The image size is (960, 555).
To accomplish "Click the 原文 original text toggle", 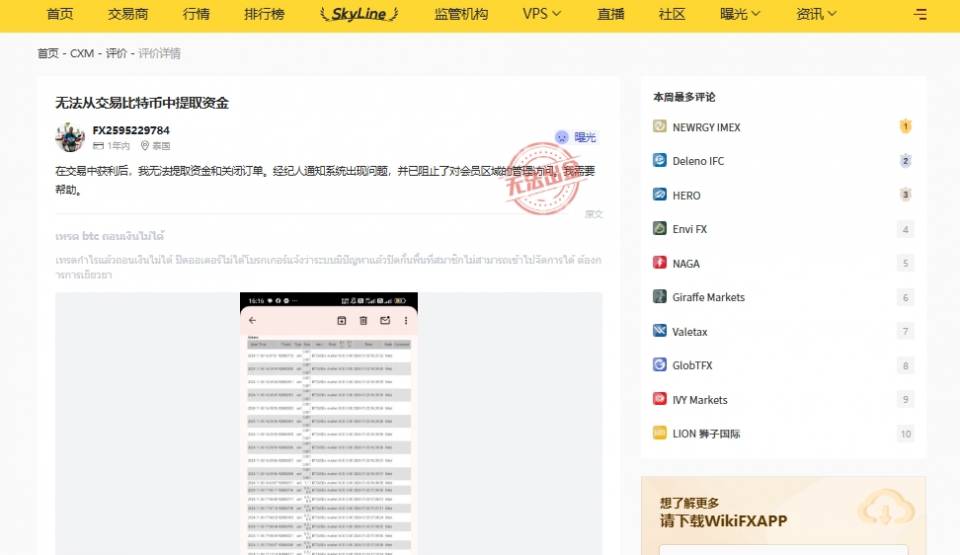I will (x=594, y=214).
